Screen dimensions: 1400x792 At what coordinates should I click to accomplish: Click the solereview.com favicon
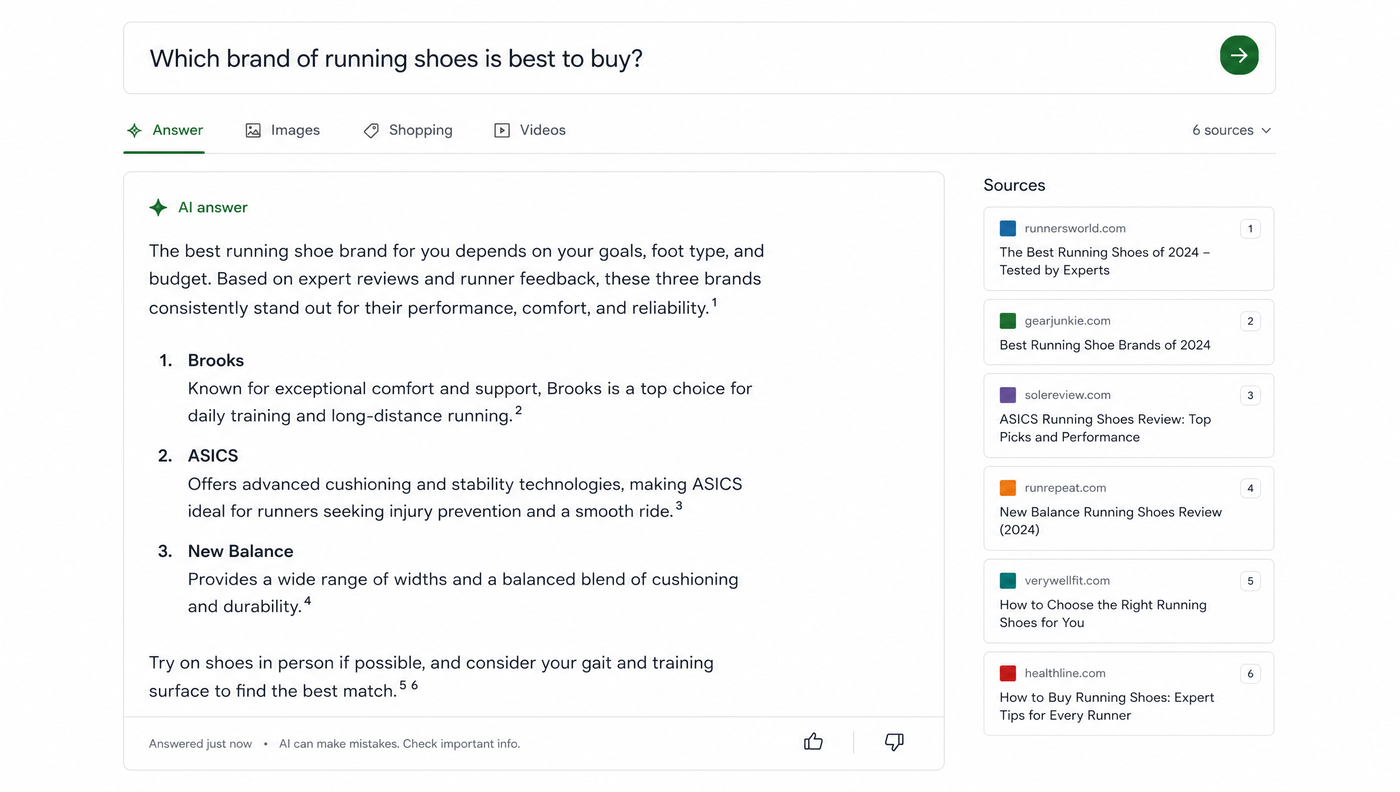pos(1008,395)
